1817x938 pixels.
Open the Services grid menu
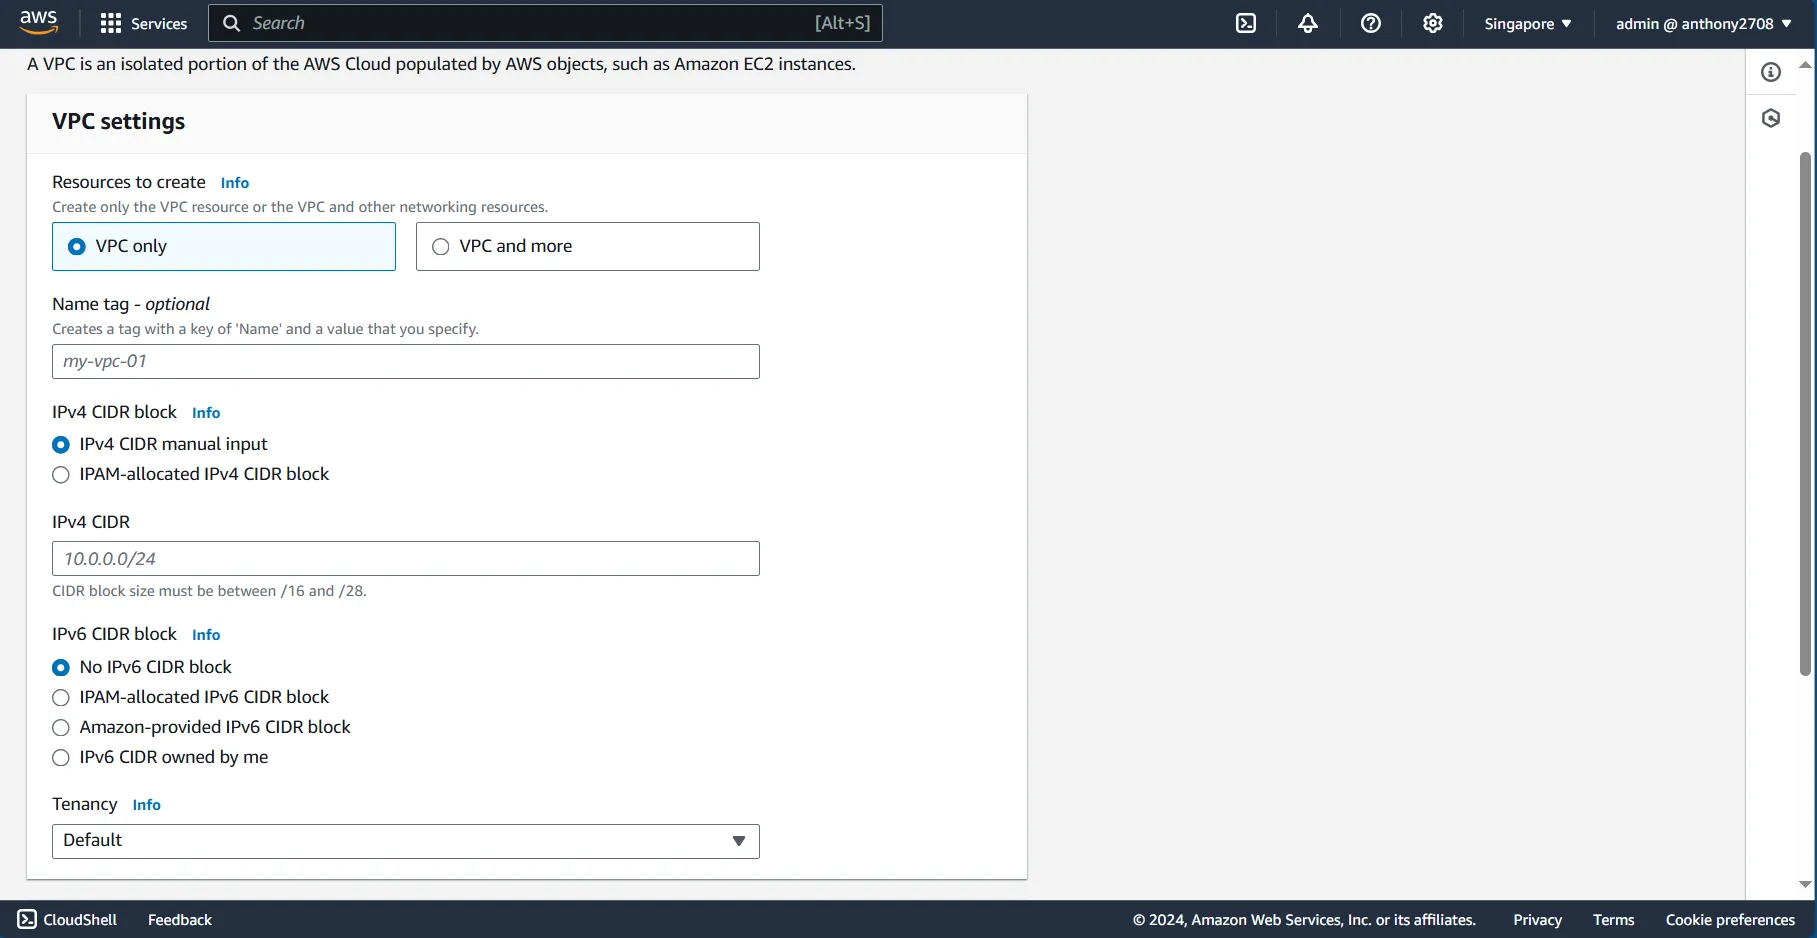pos(111,23)
